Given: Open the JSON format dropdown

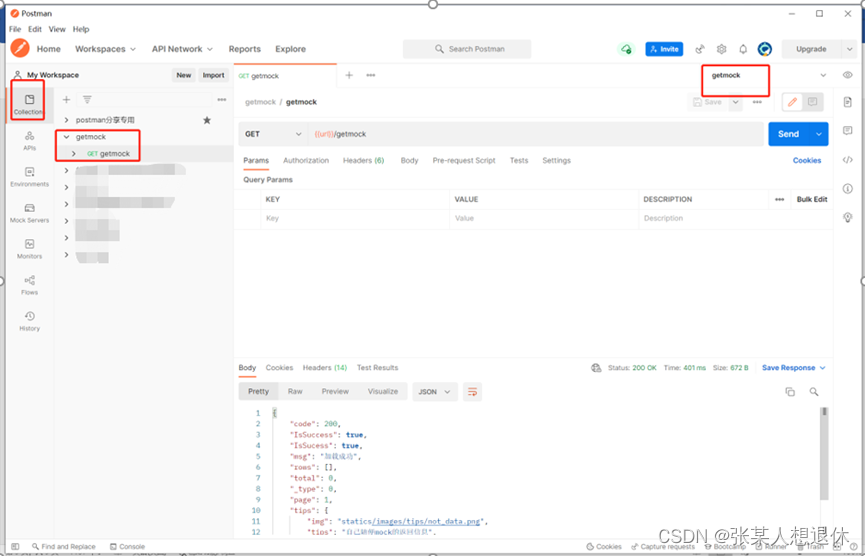Looking at the screenshot, I should point(435,392).
